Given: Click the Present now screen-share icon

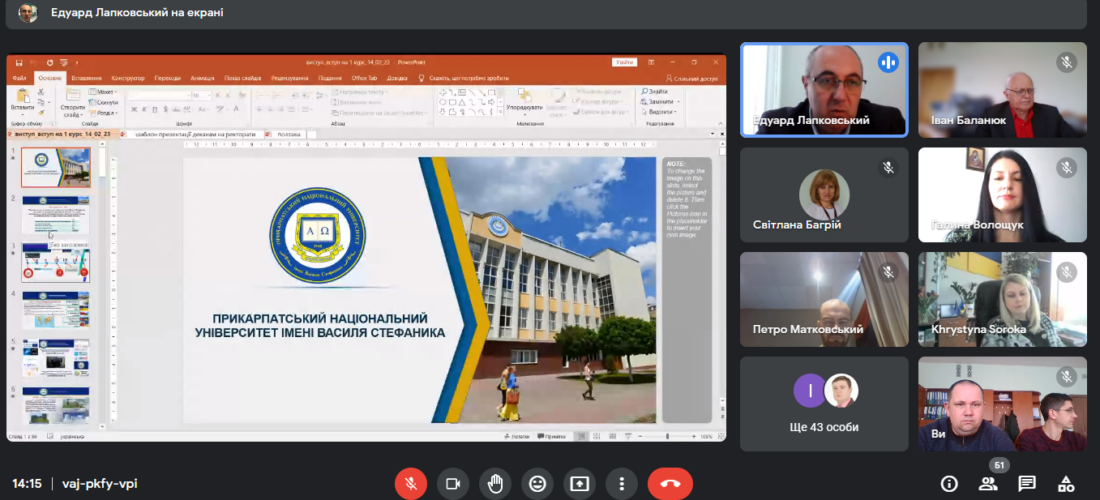Looking at the screenshot, I should click(x=580, y=483).
